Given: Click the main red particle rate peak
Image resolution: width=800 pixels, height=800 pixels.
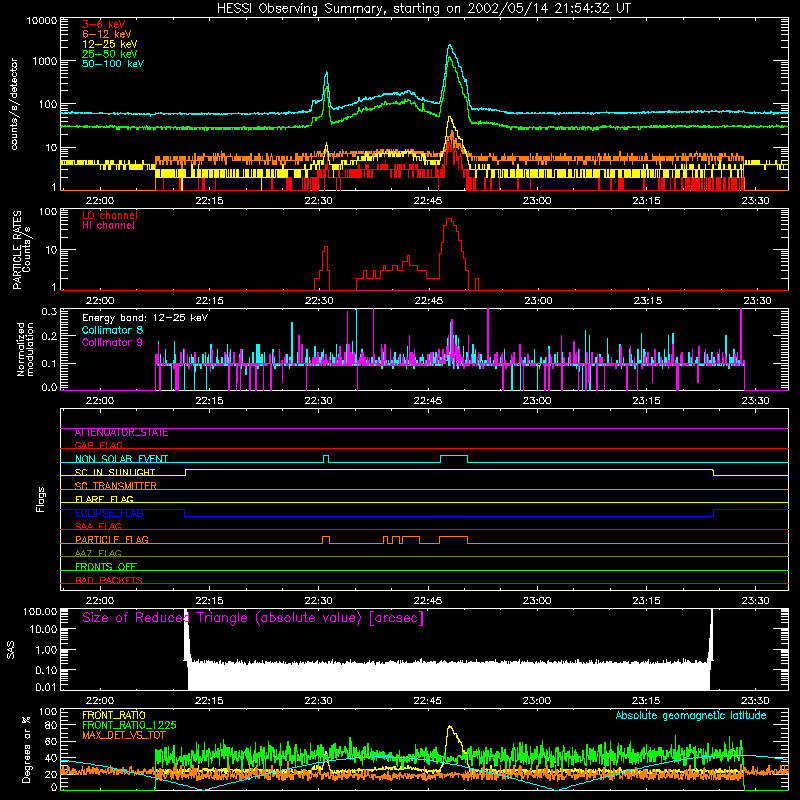Looking at the screenshot, I should pyautogui.click(x=449, y=220).
